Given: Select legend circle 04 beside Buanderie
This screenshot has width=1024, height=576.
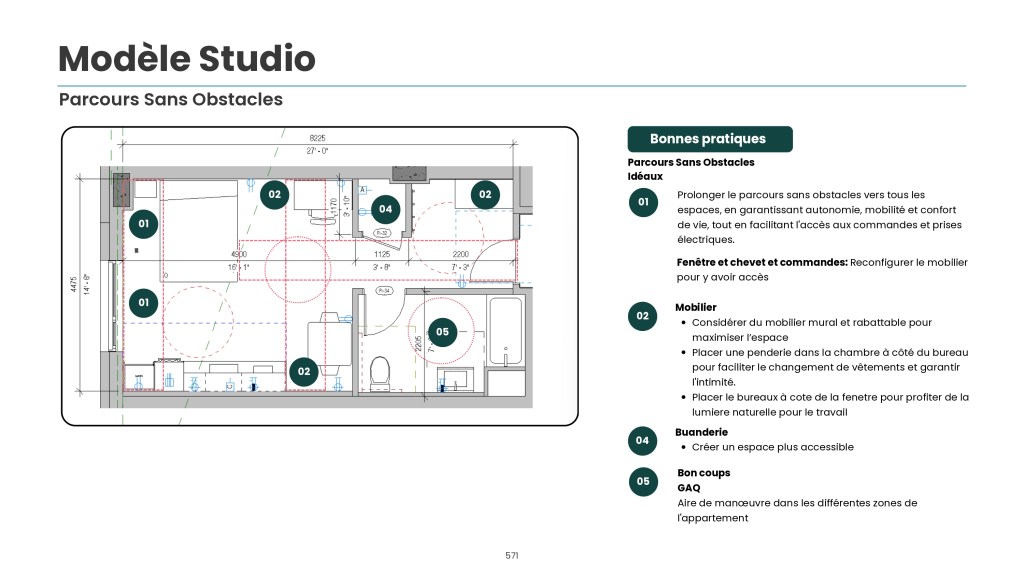Looking at the screenshot, I should click(x=643, y=441).
